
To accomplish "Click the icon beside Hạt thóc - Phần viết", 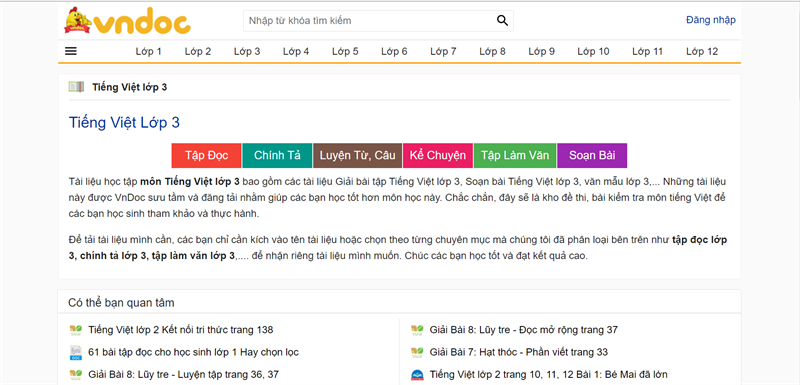I will coord(417,352).
